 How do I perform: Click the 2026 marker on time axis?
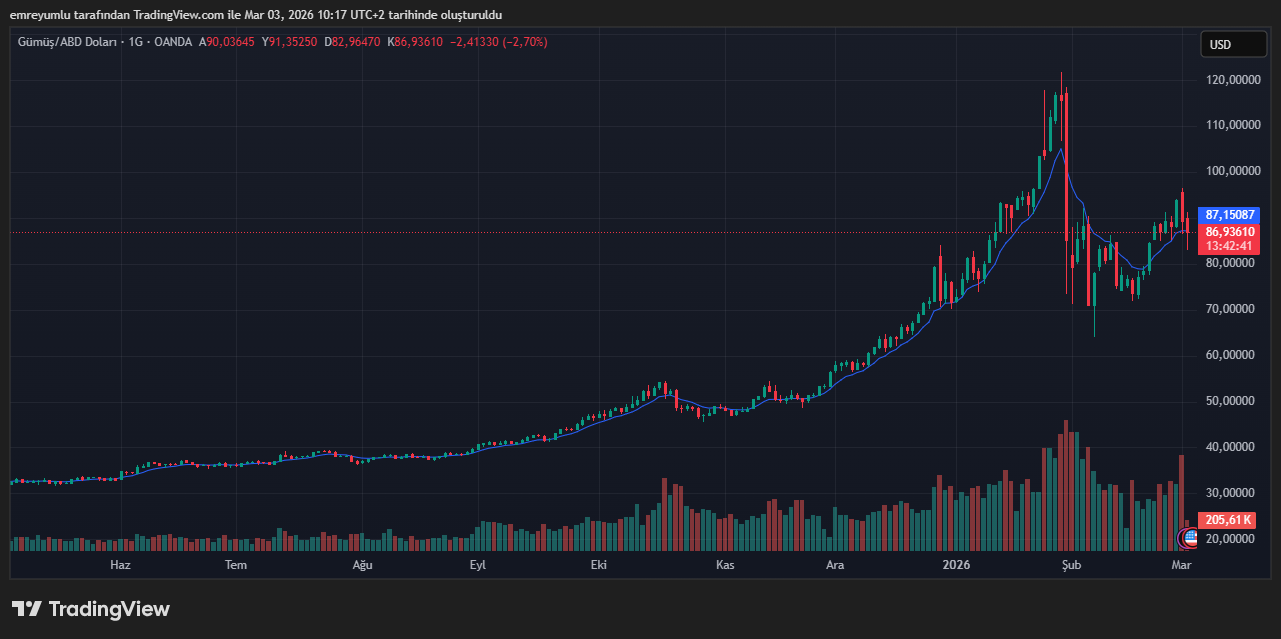click(957, 565)
